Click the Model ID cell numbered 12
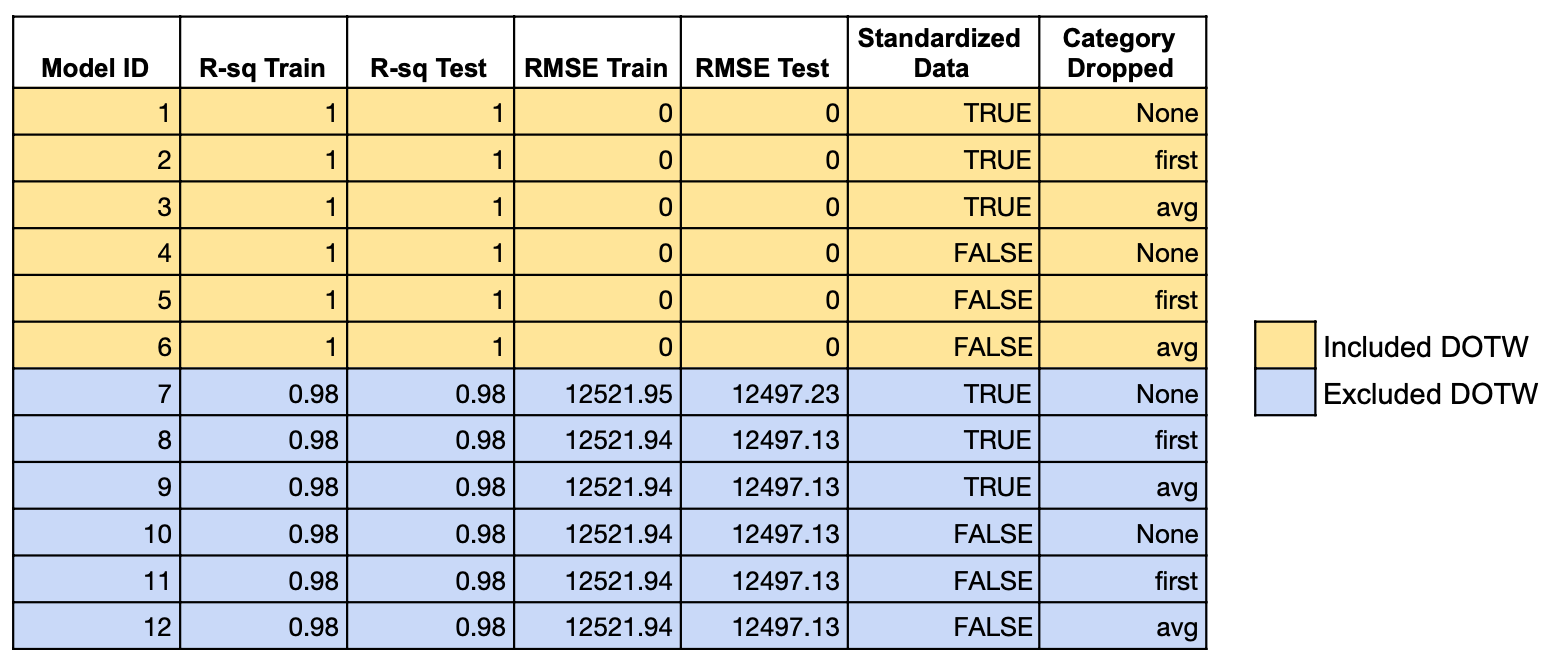The height and width of the screenshot is (668, 1560). [157, 628]
